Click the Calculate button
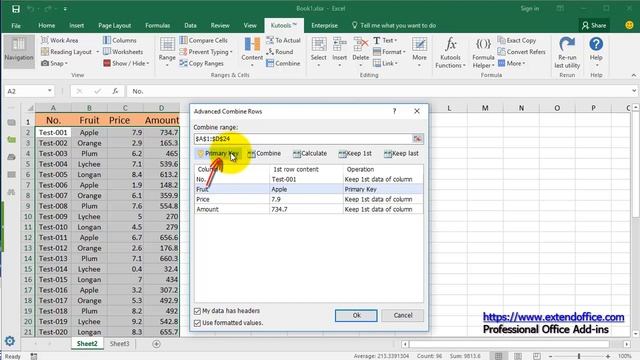The image size is (640, 360). tap(310, 153)
